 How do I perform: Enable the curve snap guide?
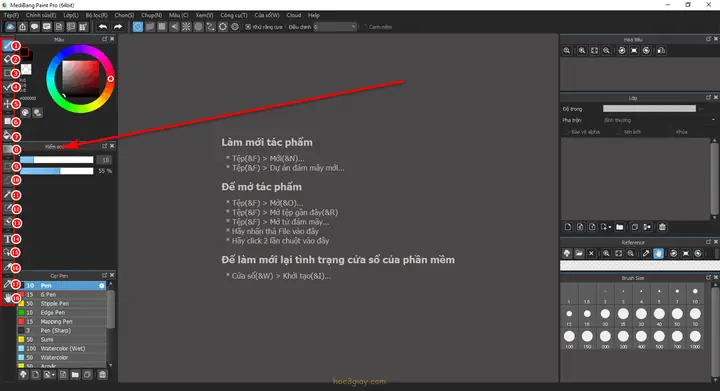click(x=210, y=27)
